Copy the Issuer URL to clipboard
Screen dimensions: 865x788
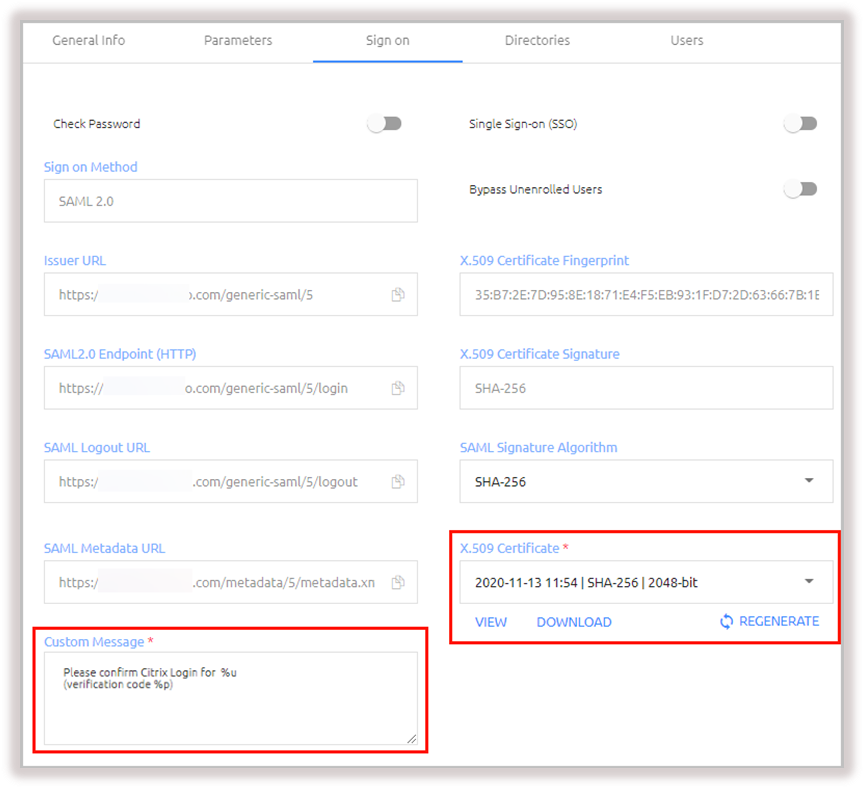[x=398, y=295]
